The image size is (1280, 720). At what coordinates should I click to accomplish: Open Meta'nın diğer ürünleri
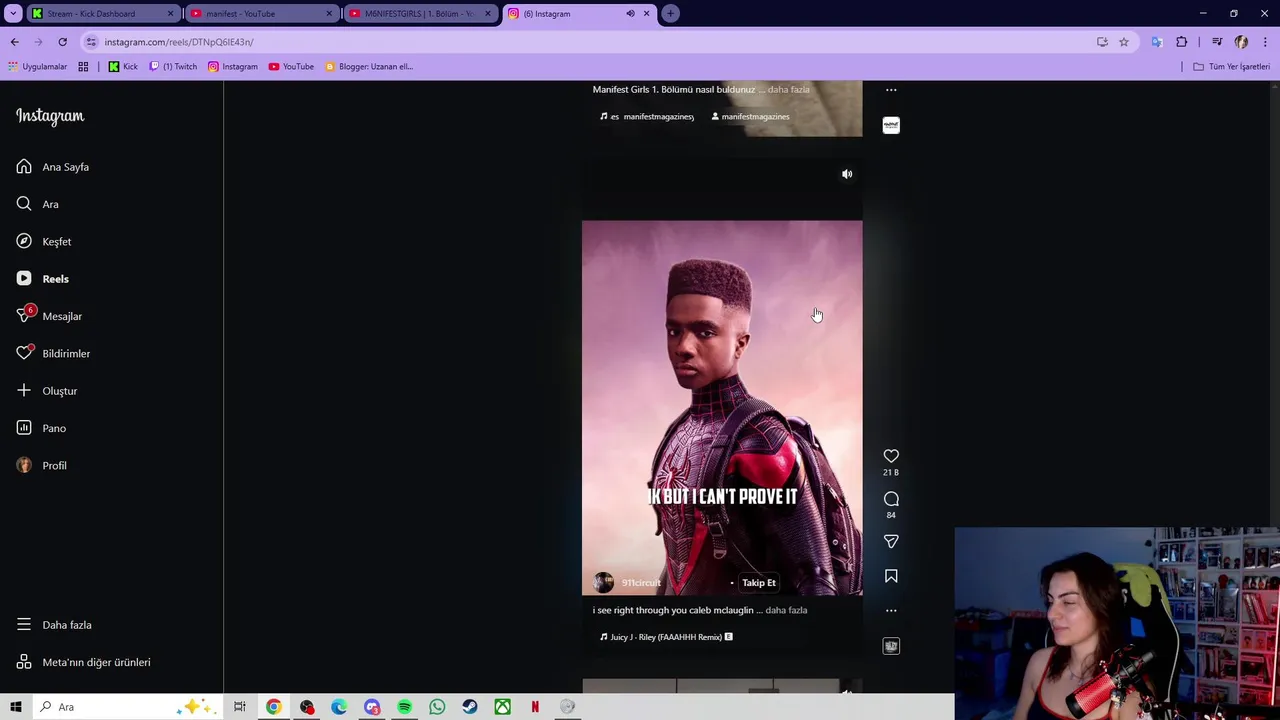(x=84, y=662)
